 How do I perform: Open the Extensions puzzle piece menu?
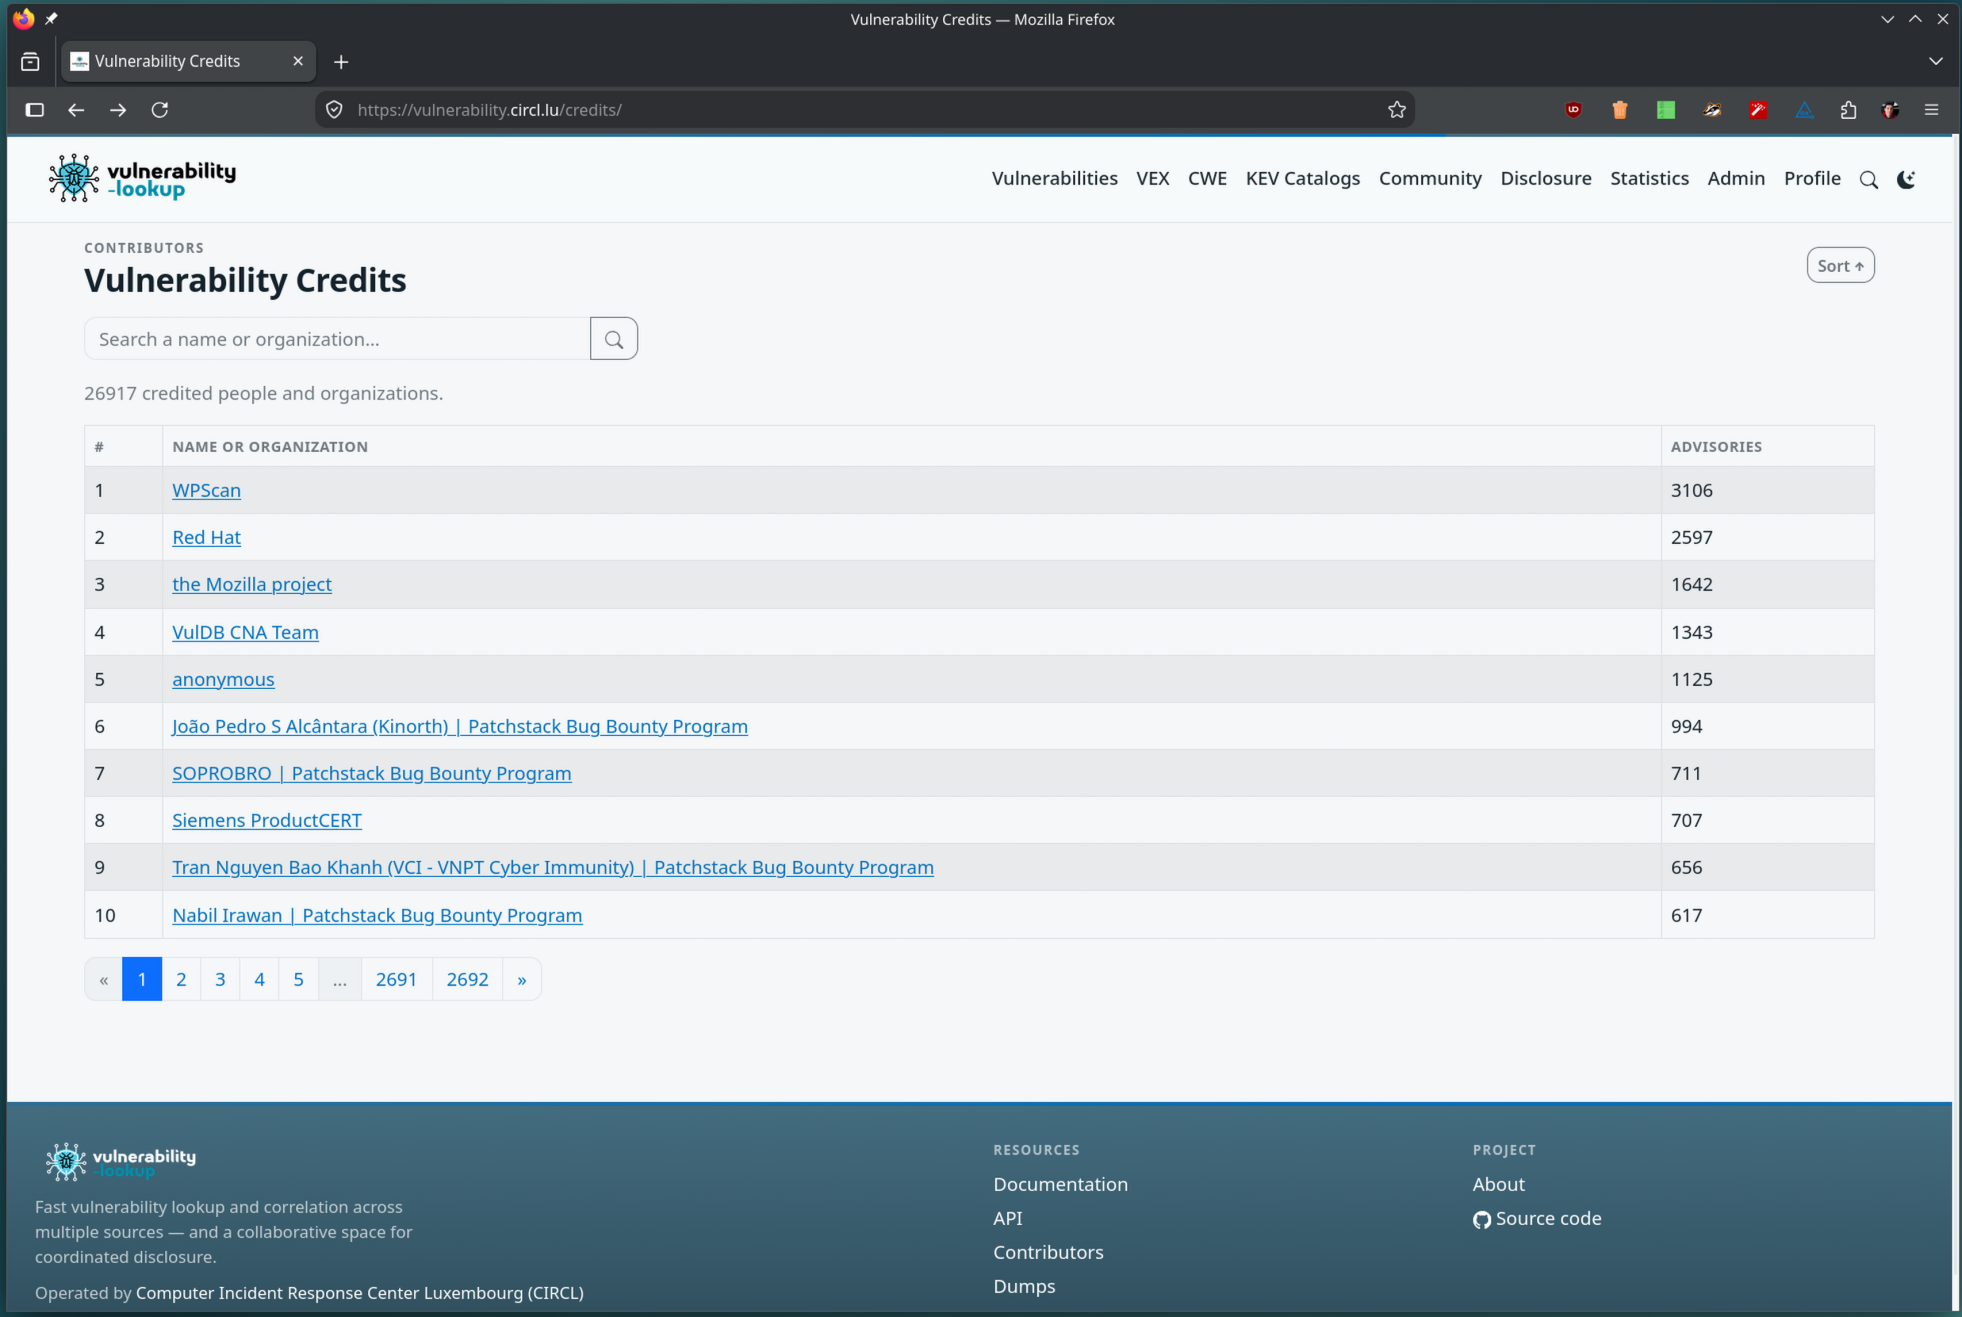tap(1848, 110)
